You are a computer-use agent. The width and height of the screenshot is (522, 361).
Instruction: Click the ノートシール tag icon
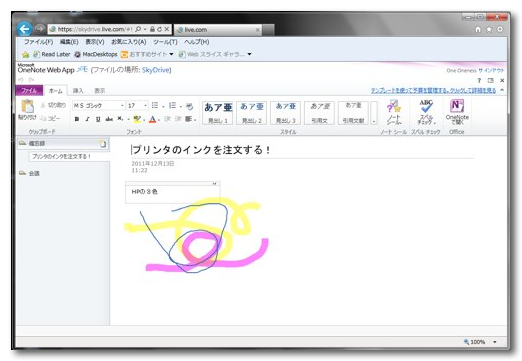(x=393, y=107)
